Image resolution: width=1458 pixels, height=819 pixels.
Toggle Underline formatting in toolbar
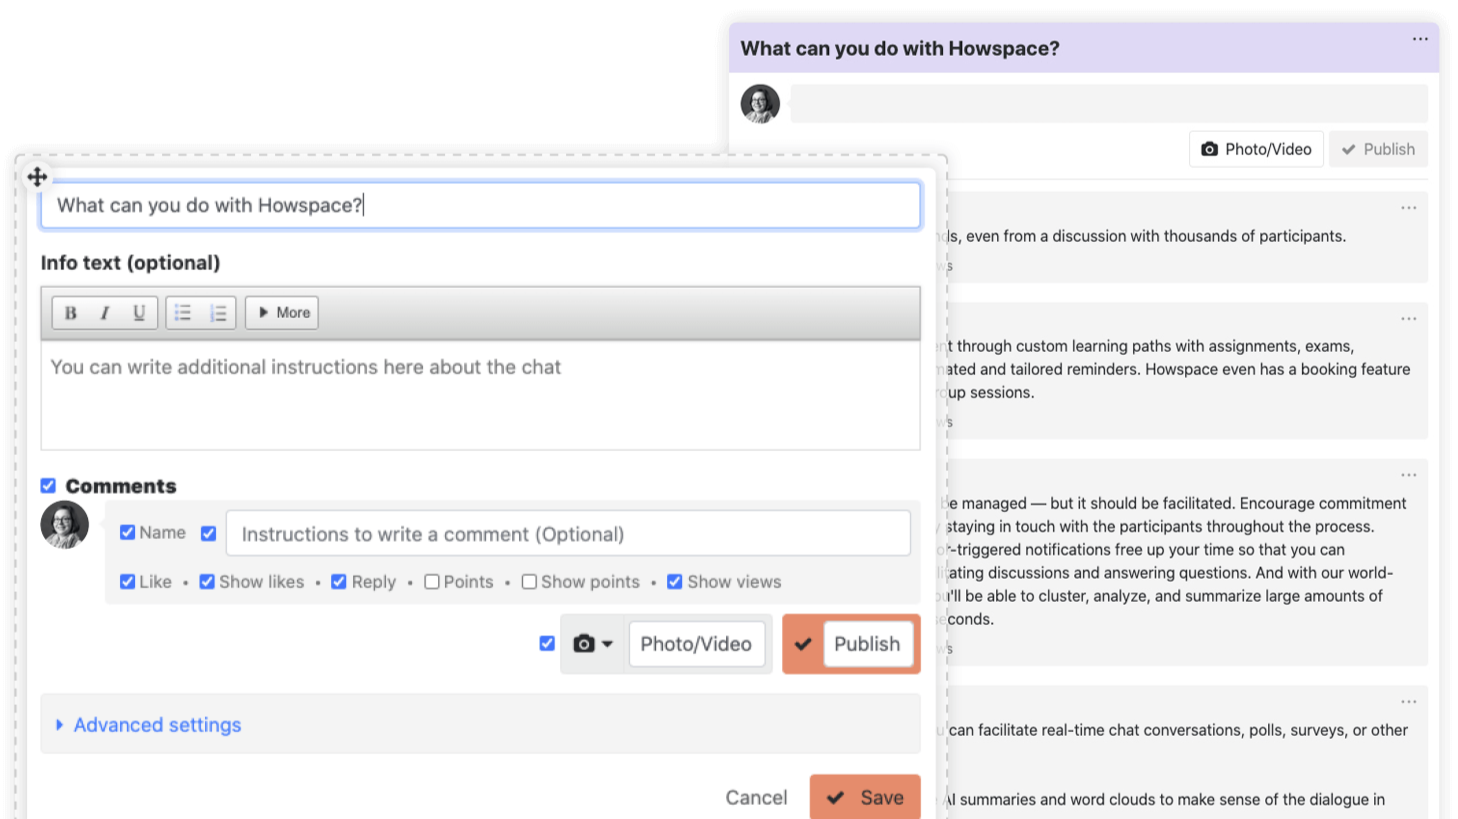[139, 313]
